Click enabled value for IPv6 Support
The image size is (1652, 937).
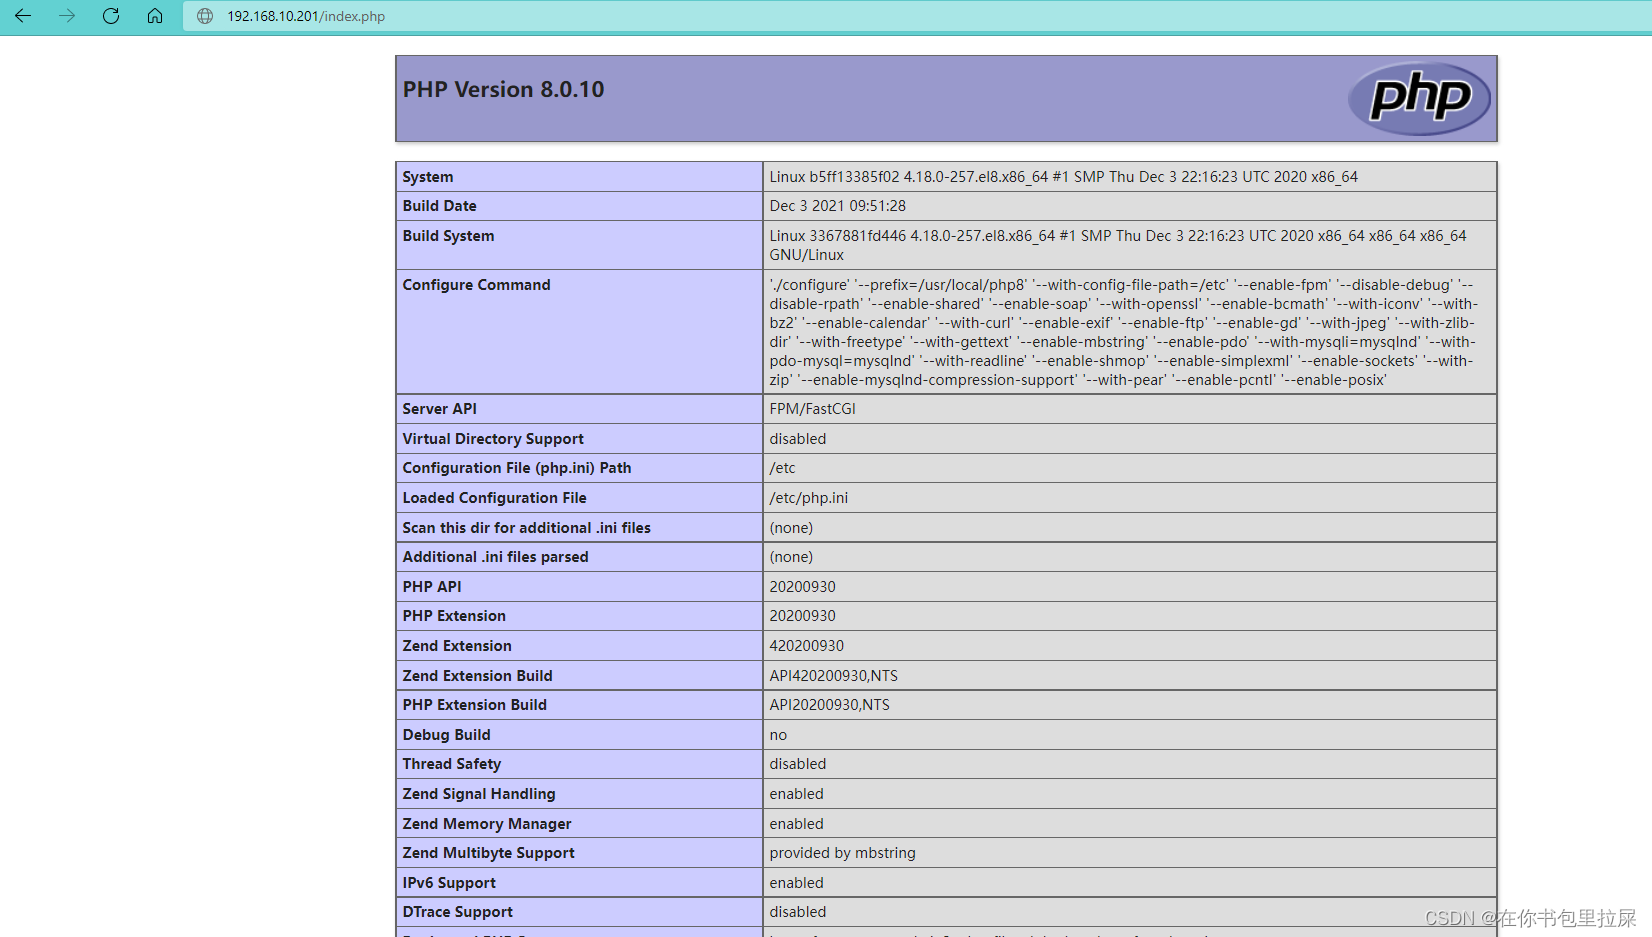[x=796, y=883]
